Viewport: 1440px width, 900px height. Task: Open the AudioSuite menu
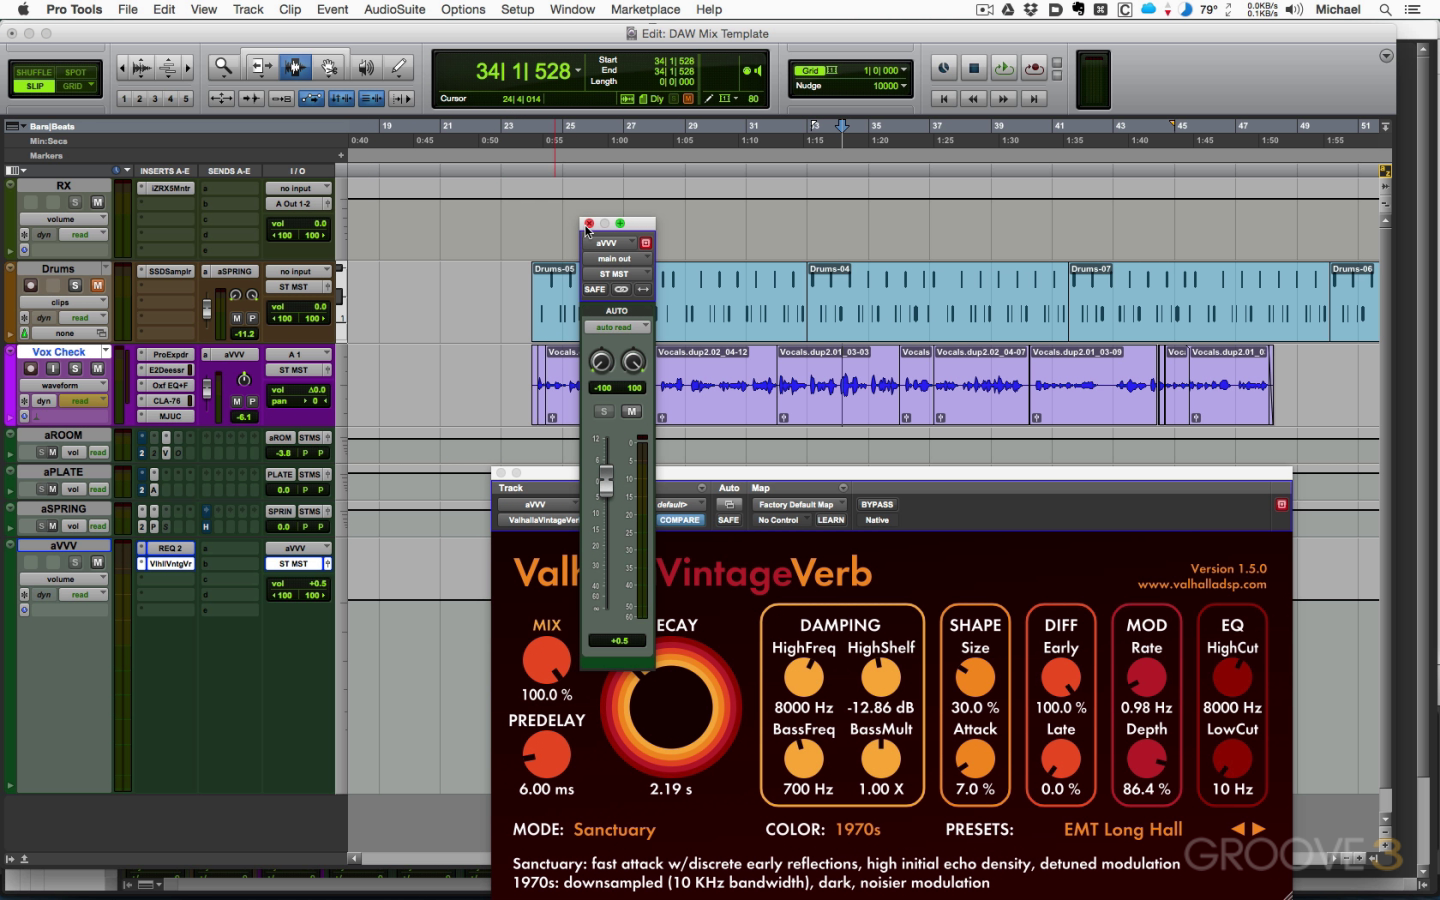(394, 9)
